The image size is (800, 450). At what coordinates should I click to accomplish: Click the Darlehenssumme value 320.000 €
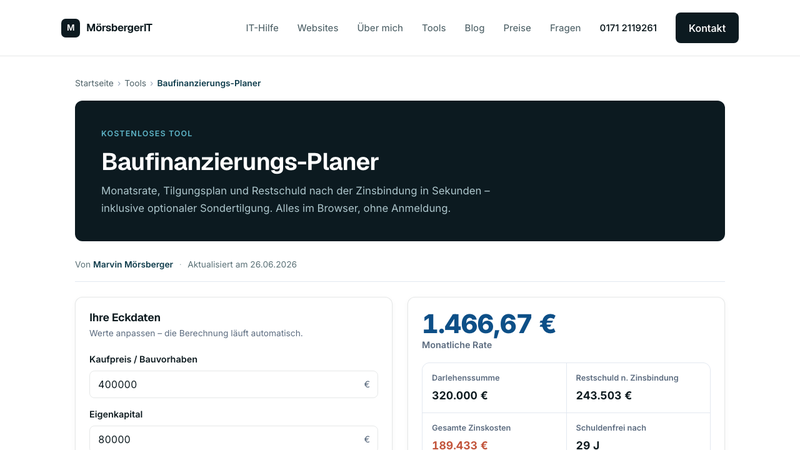coord(460,395)
